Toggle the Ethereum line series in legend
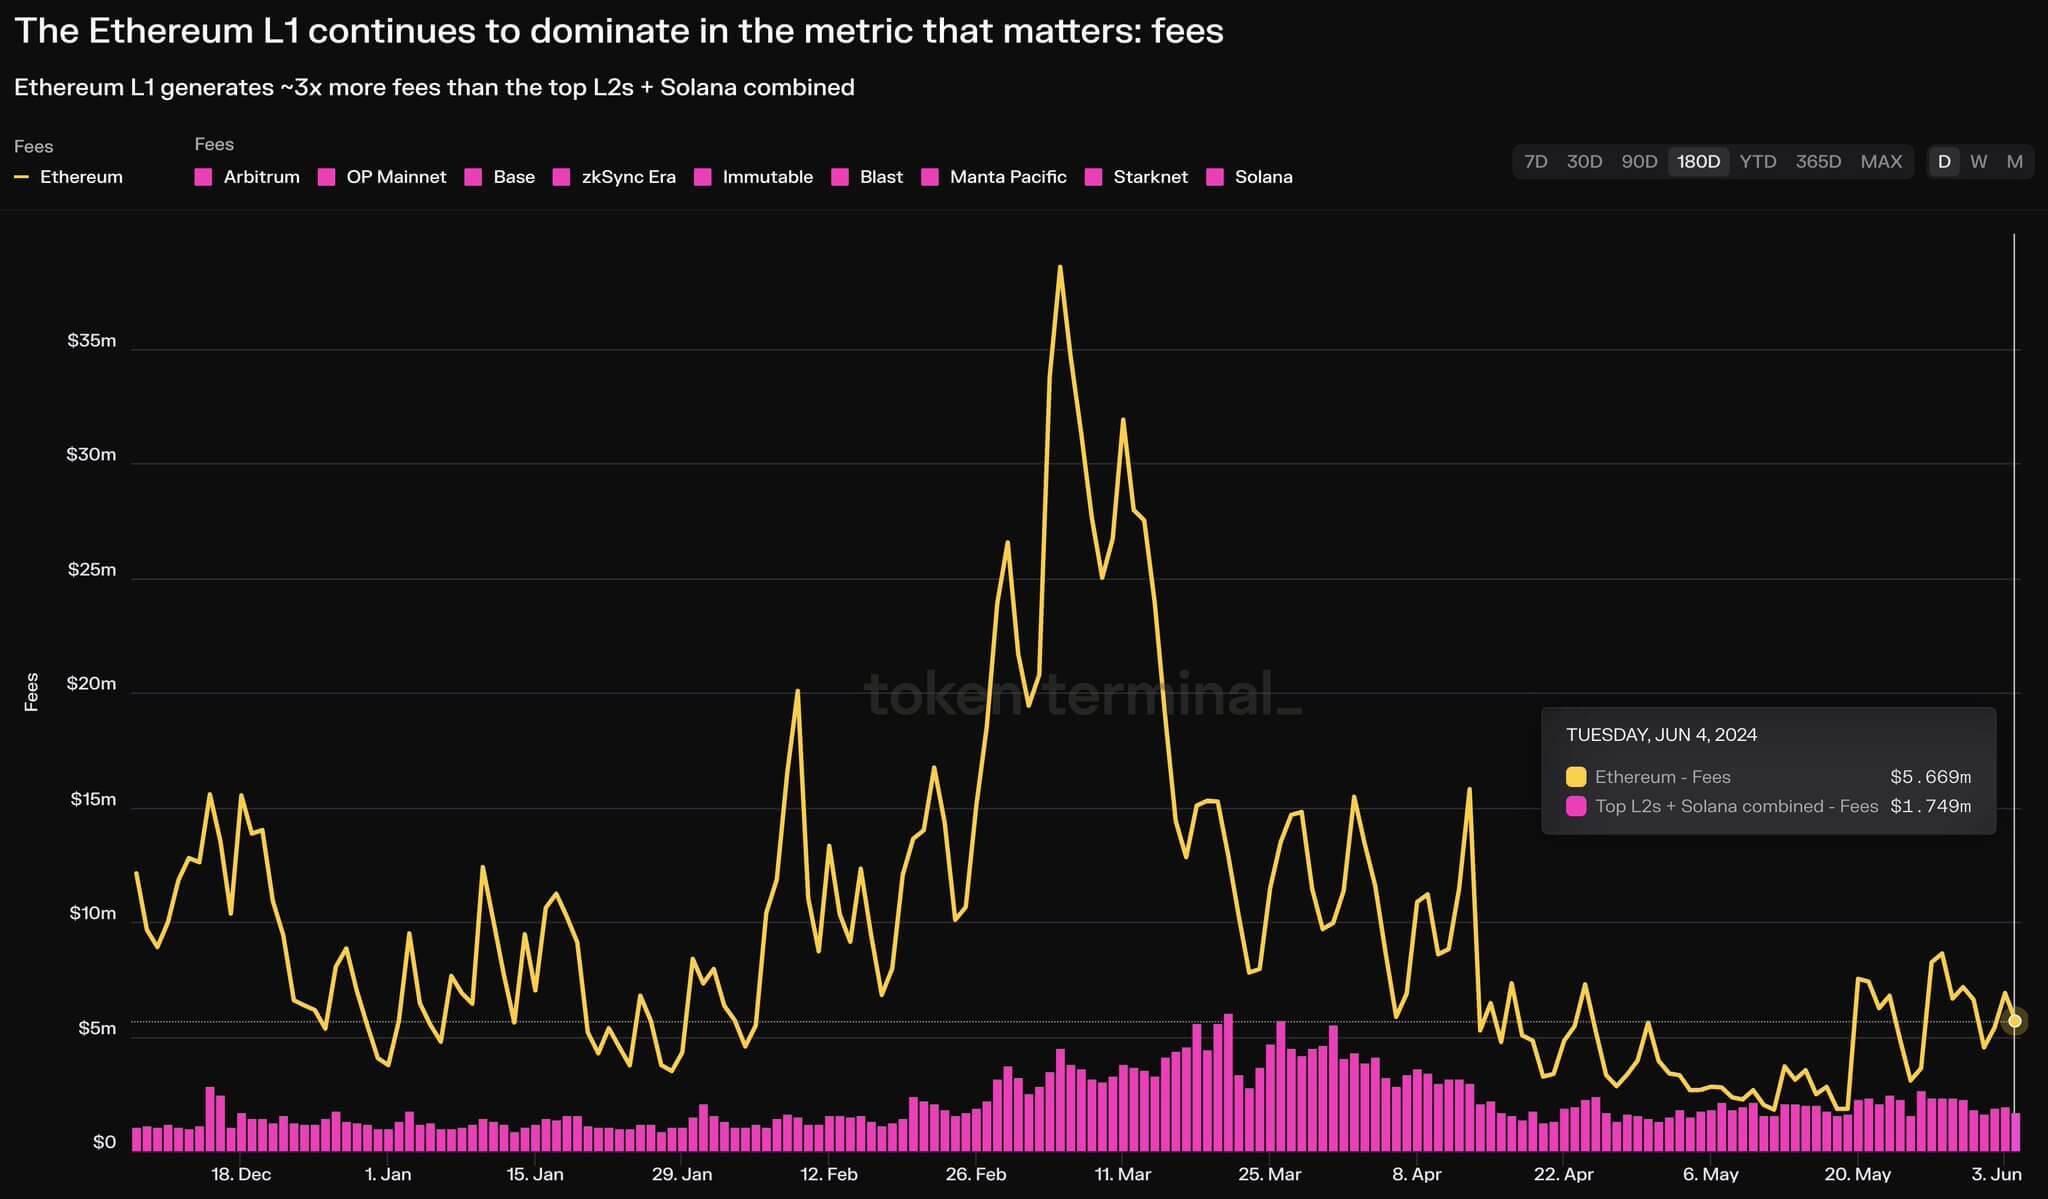Screen dimensions: 2048x1199 point(68,177)
